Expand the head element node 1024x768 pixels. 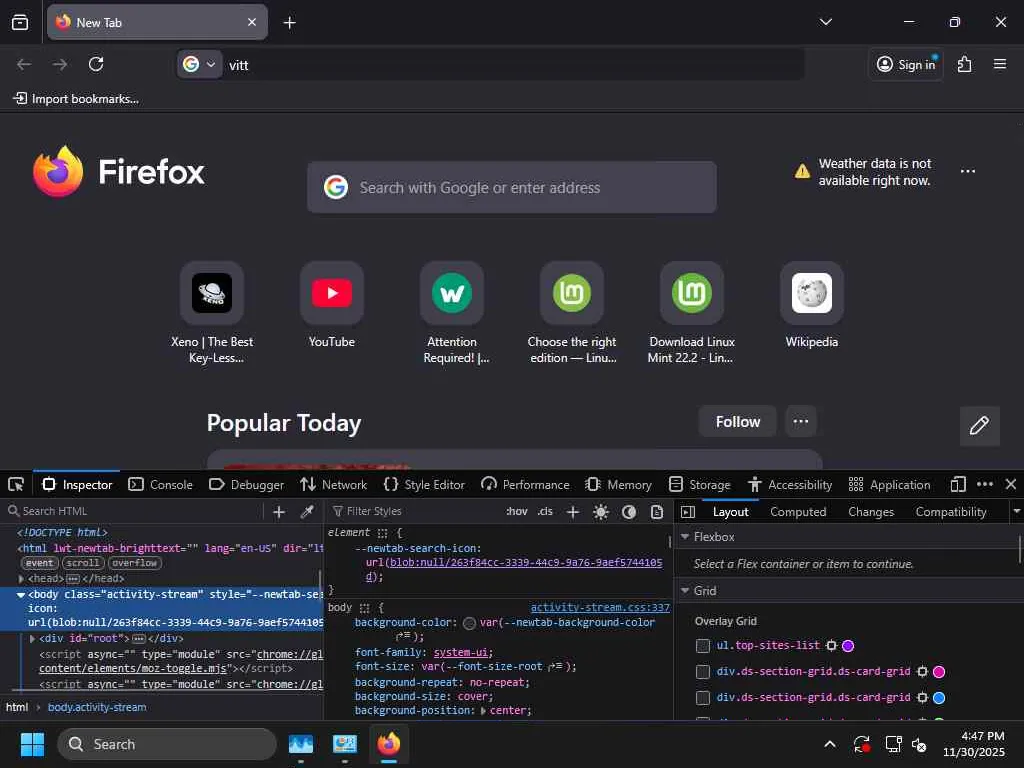(x=21, y=579)
